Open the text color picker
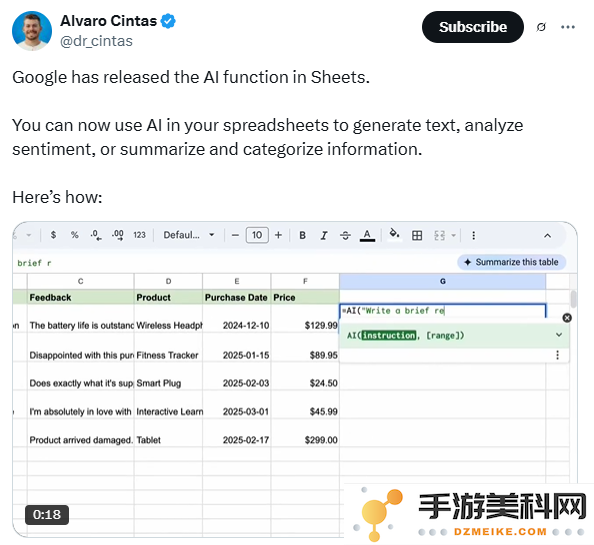594x545 pixels. tap(367, 236)
